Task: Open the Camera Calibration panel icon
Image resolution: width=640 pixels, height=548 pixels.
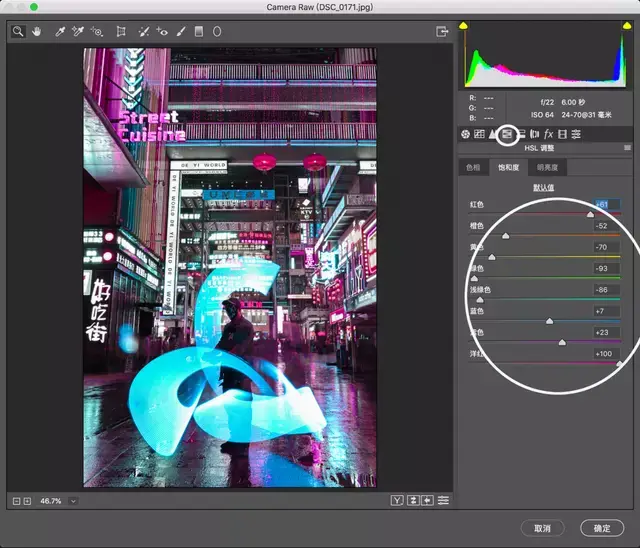Action: pyautogui.click(x=562, y=134)
